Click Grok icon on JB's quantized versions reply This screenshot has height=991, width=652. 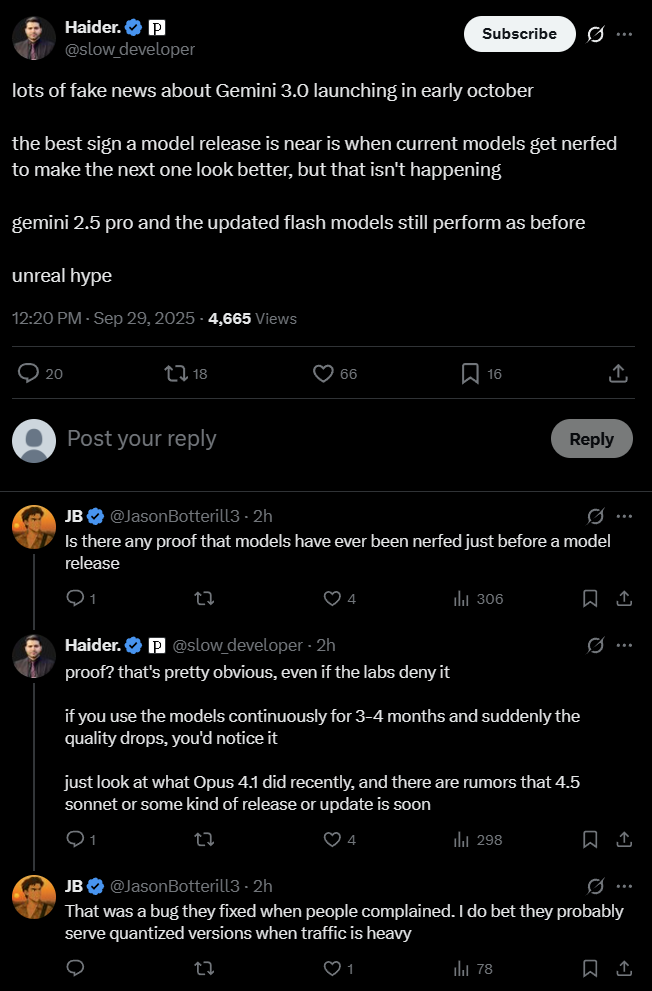click(x=596, y=886)
